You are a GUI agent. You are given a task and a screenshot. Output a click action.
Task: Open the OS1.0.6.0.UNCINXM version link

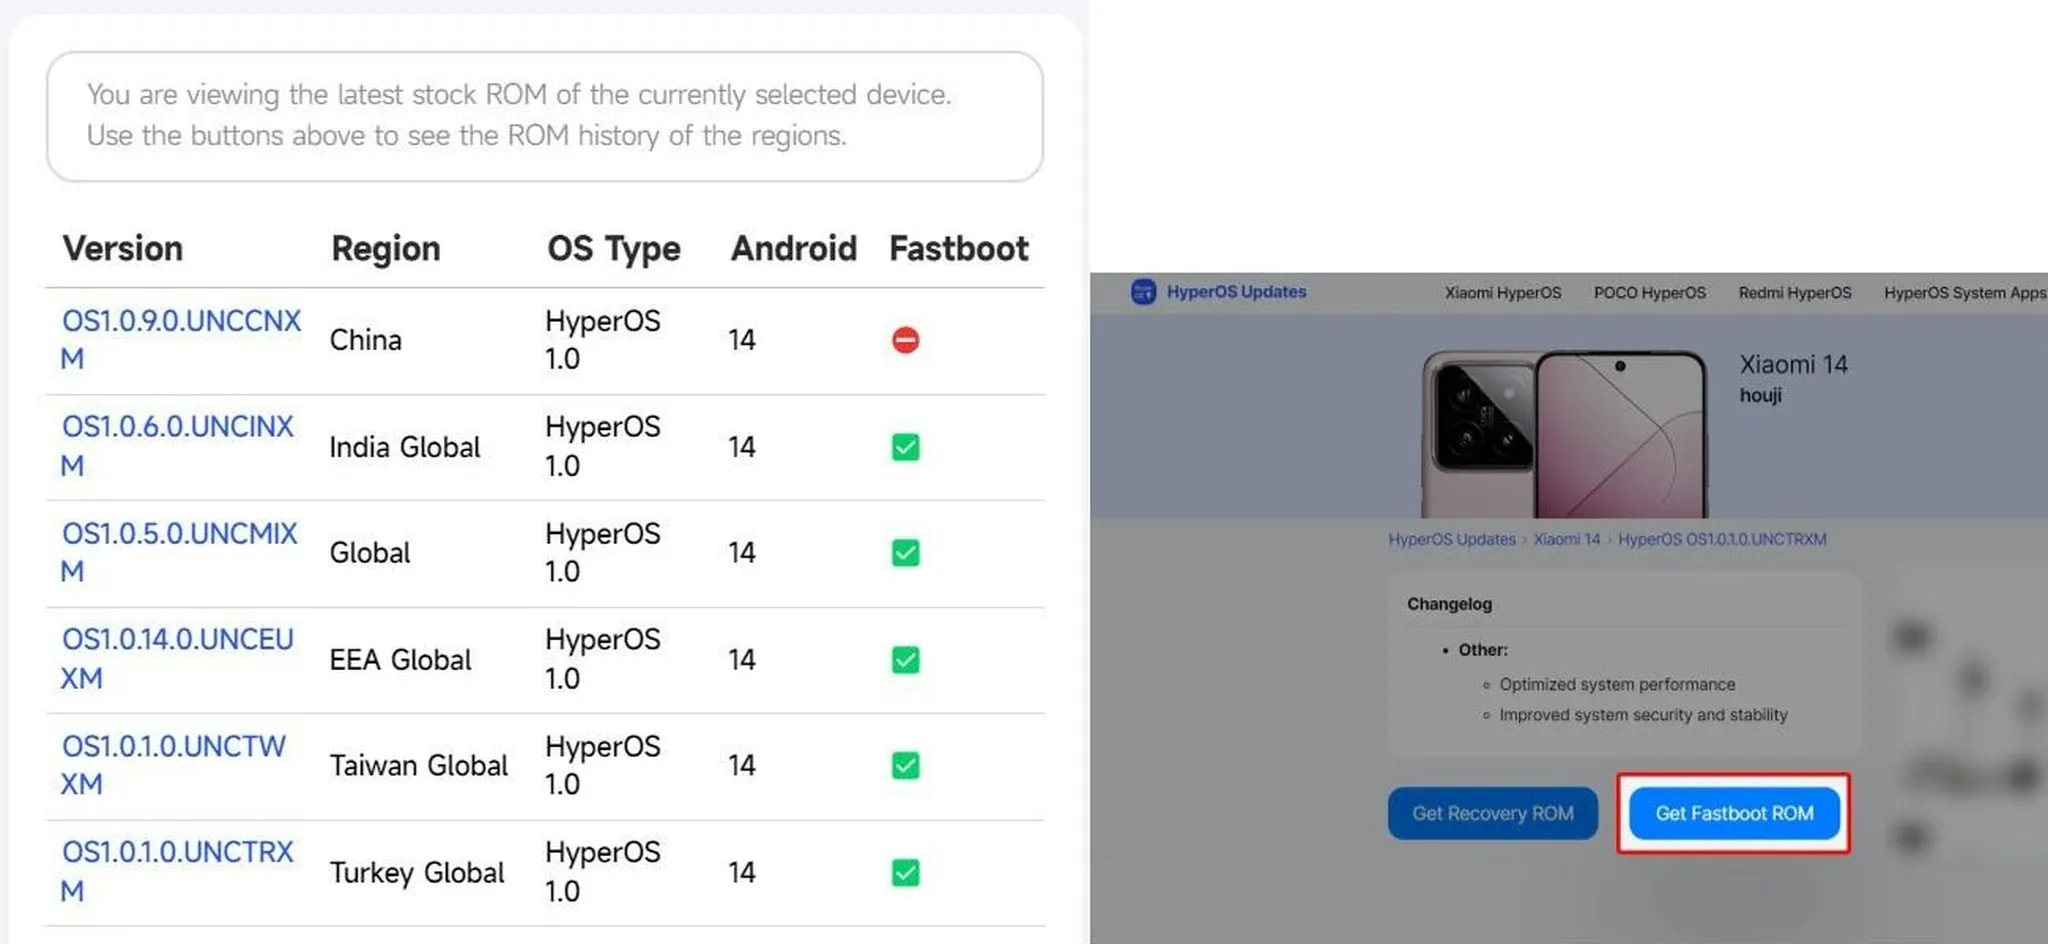[177, 445]
